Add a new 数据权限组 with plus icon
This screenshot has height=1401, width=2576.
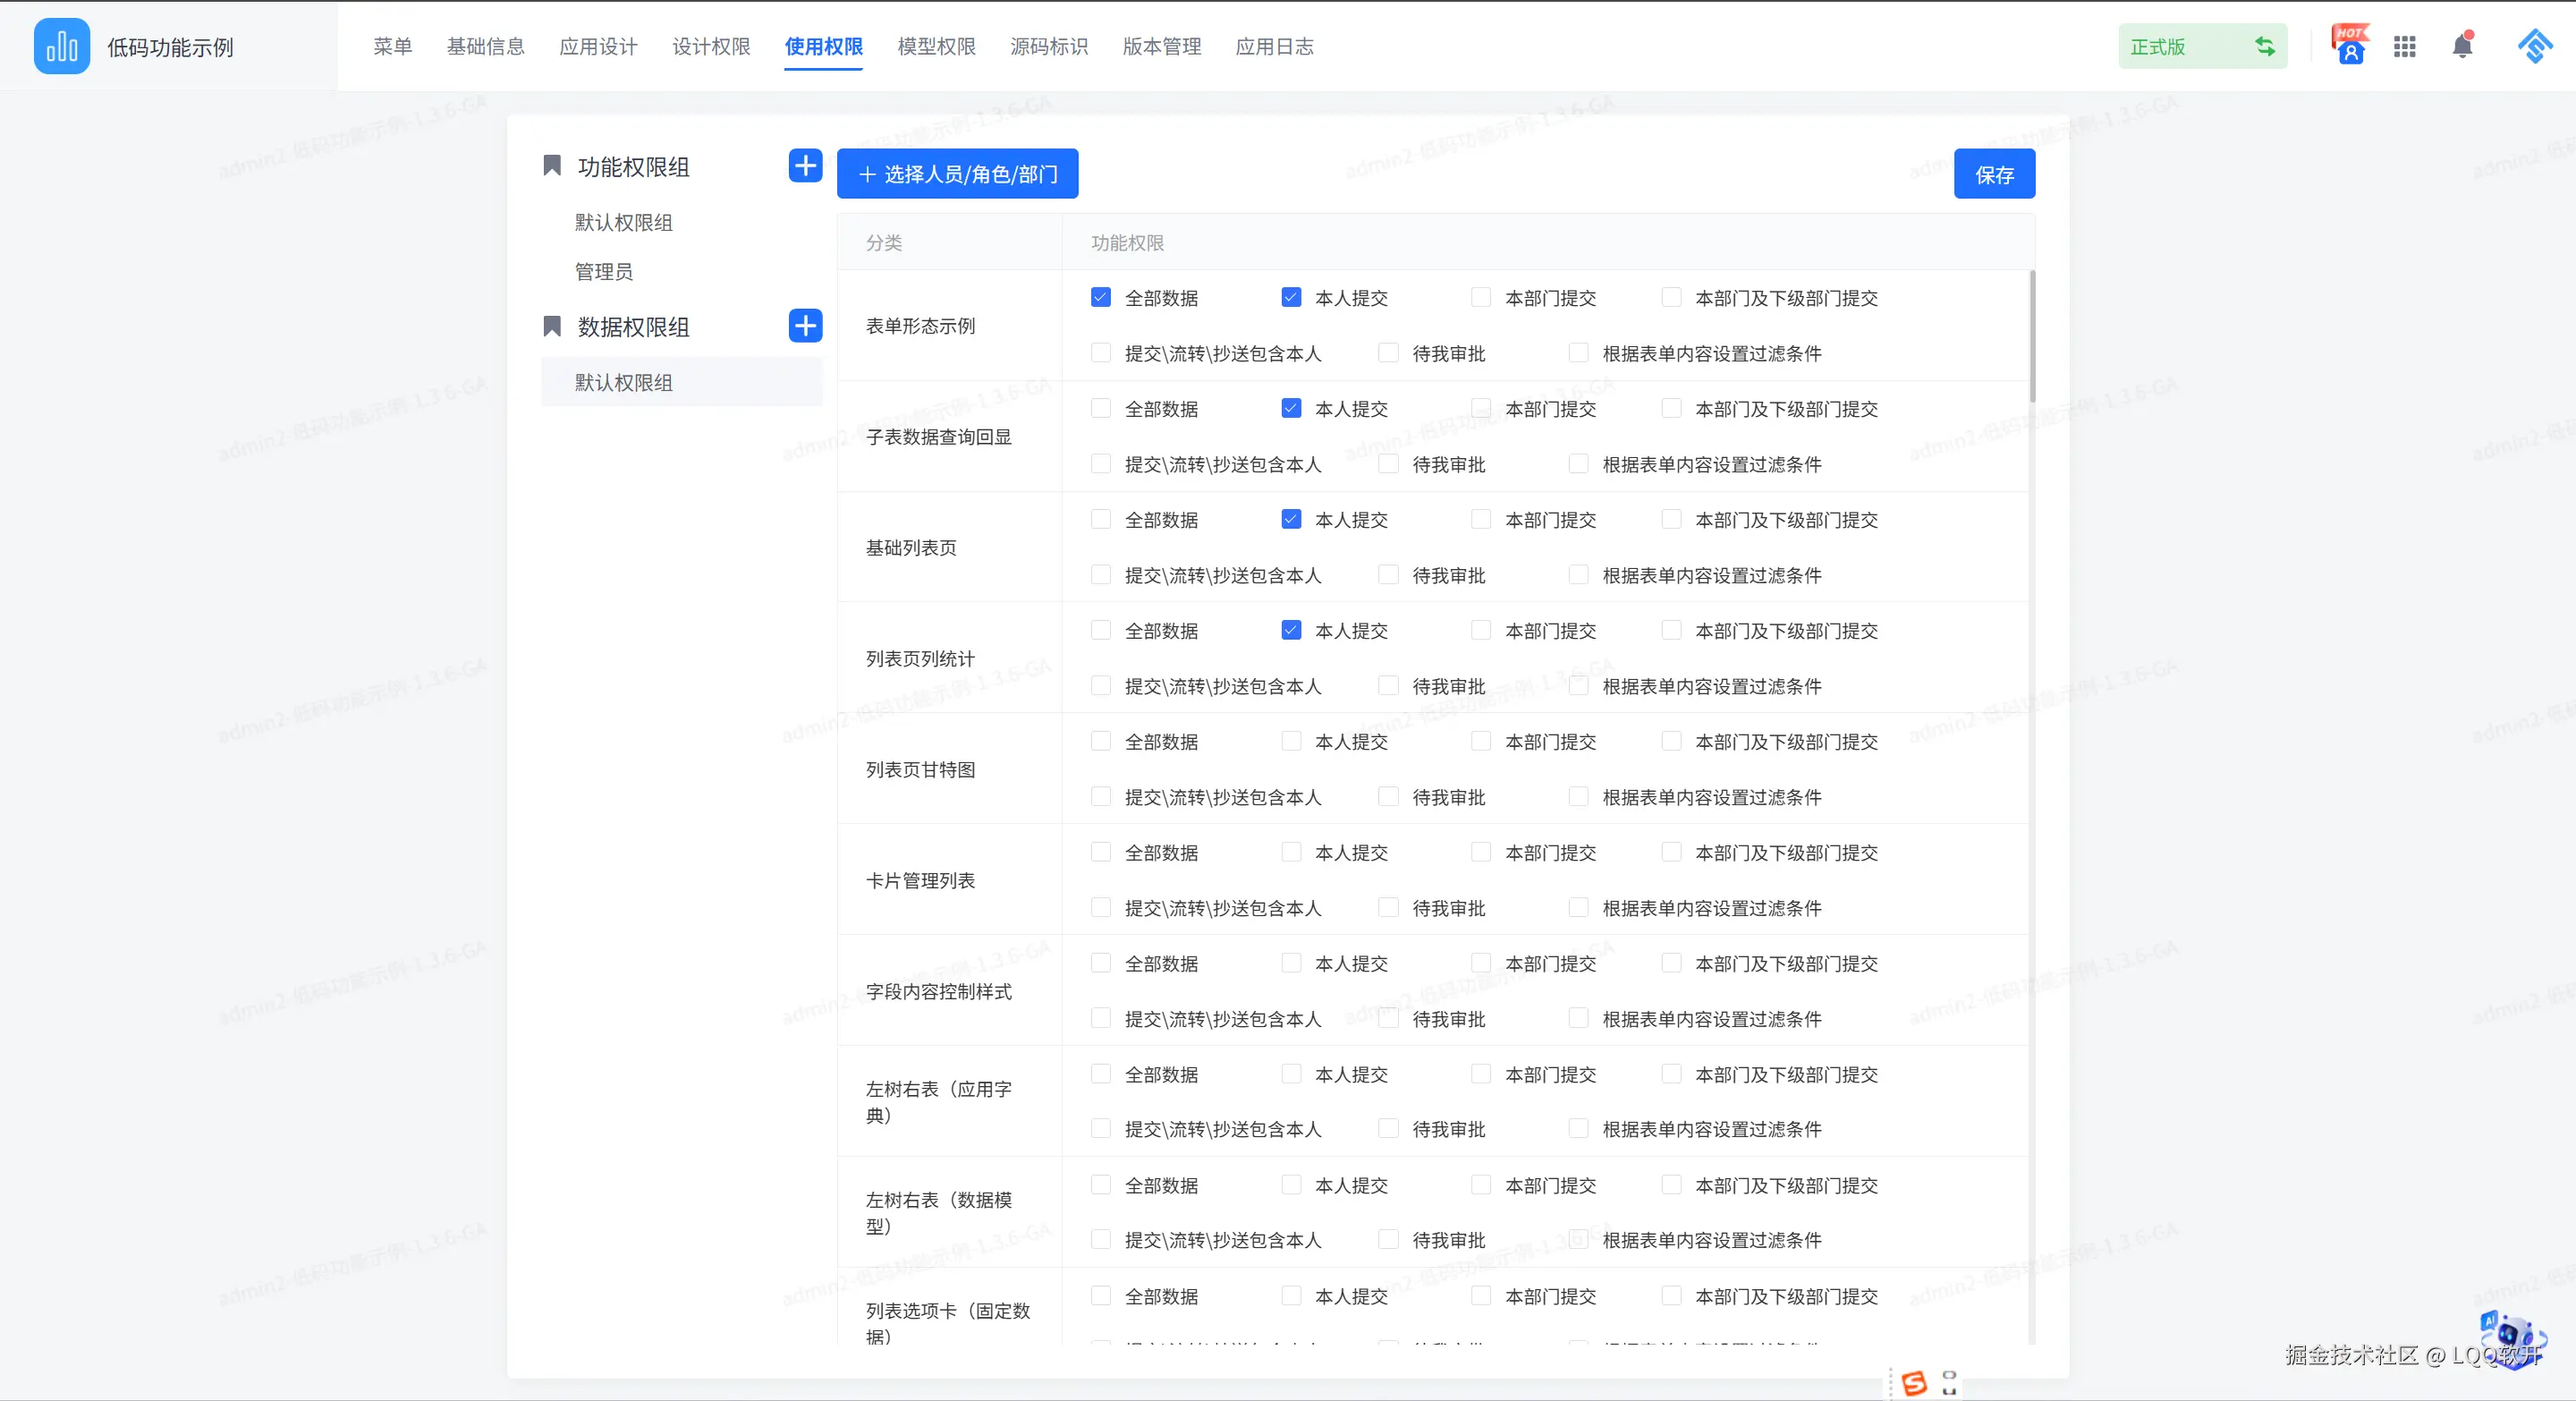(805, 326)
